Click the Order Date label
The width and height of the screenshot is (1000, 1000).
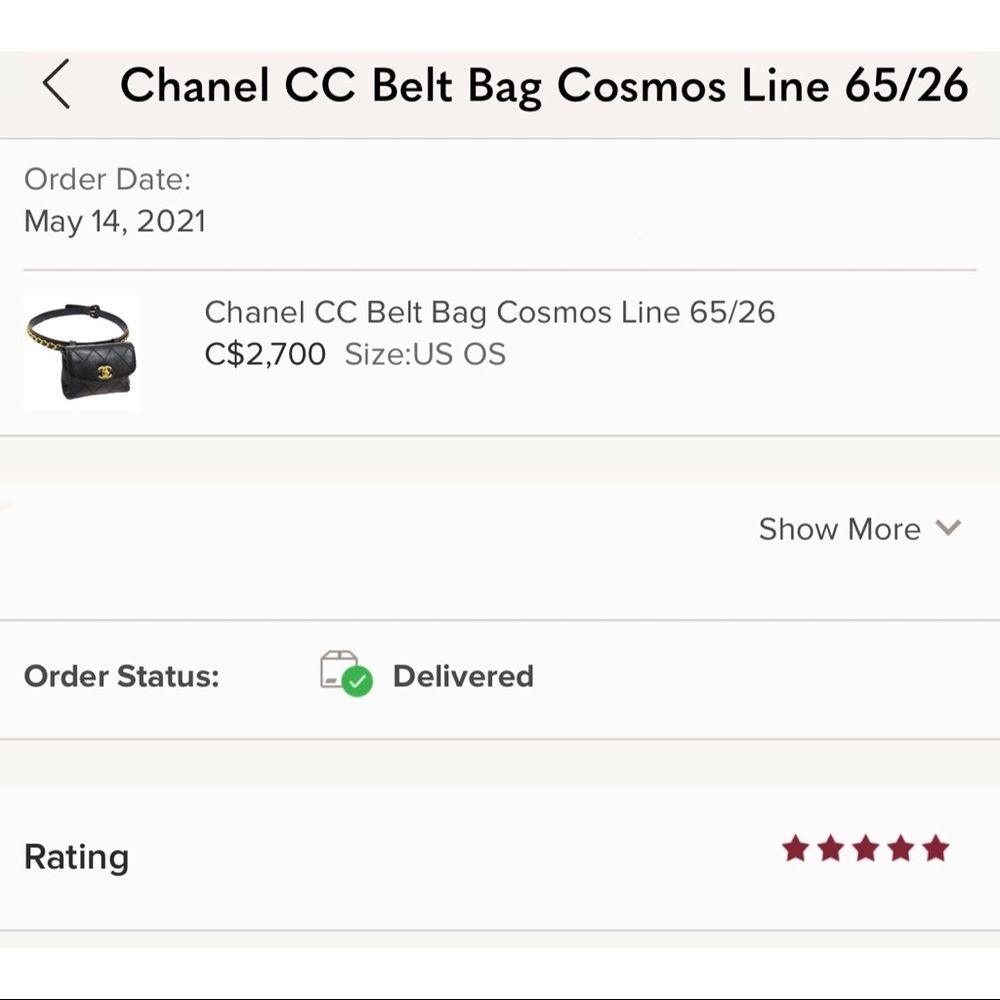[107, 180]
